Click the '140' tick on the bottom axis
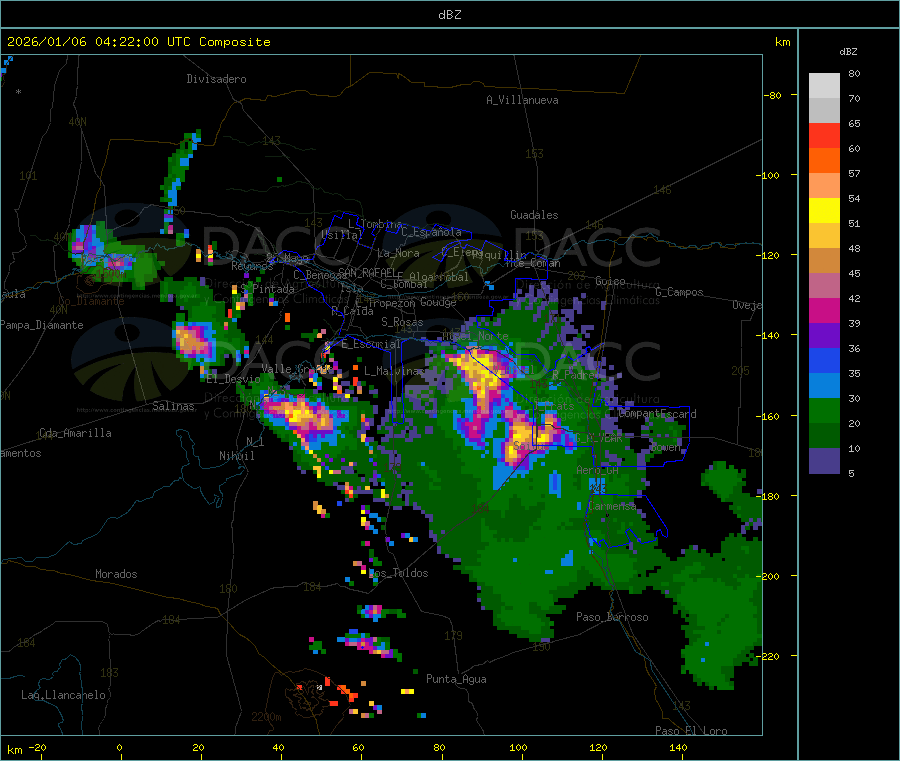900x761 pixels. [x=678, y=748]
